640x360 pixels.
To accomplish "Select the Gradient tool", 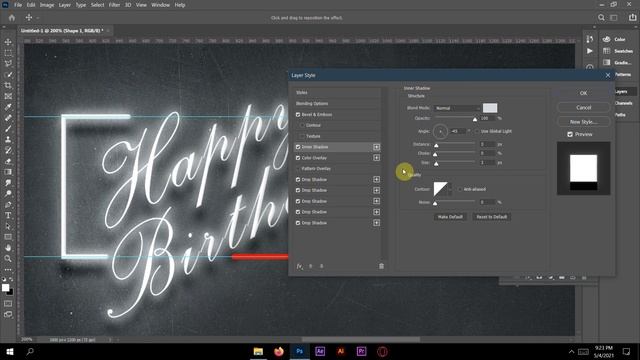I will coord(8,172).
